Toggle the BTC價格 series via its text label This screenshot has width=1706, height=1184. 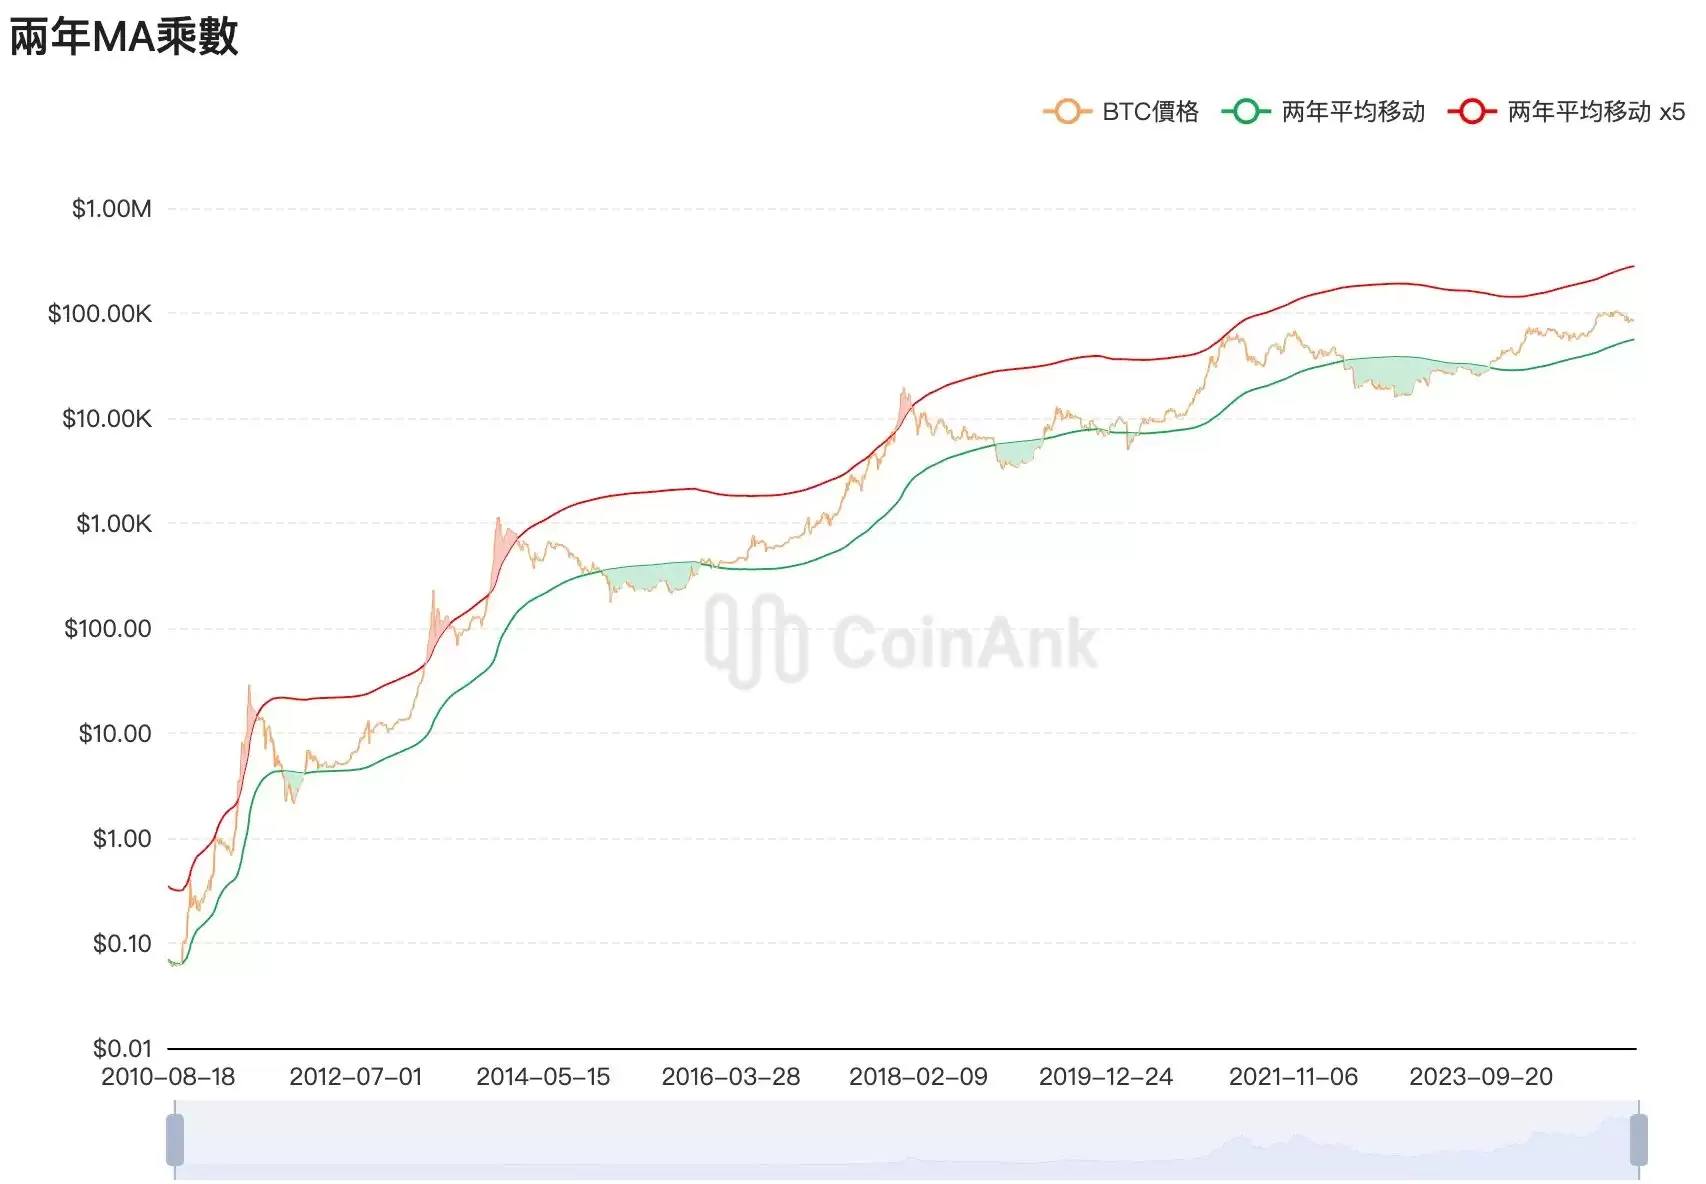[x=1150, y=111]
